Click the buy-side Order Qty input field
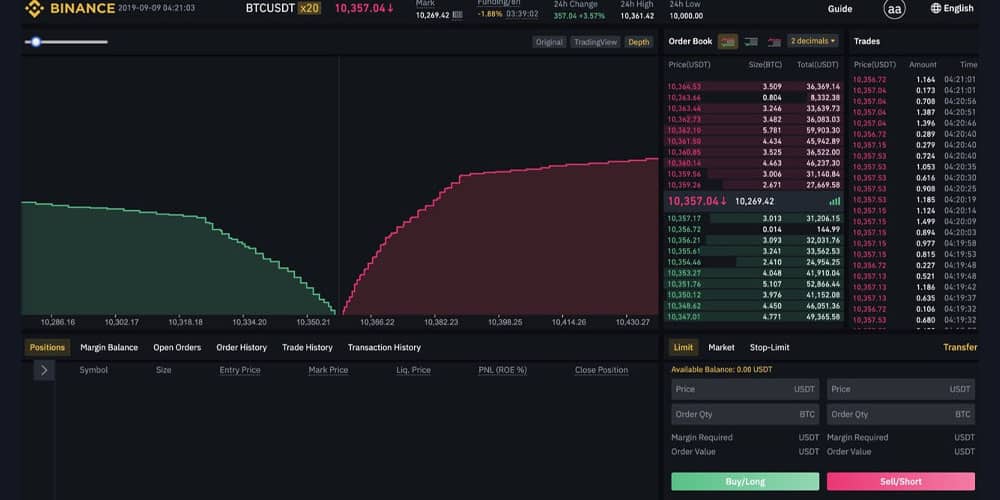The height and width of the screenshot is (500, 1000). [x=745, y=415]
